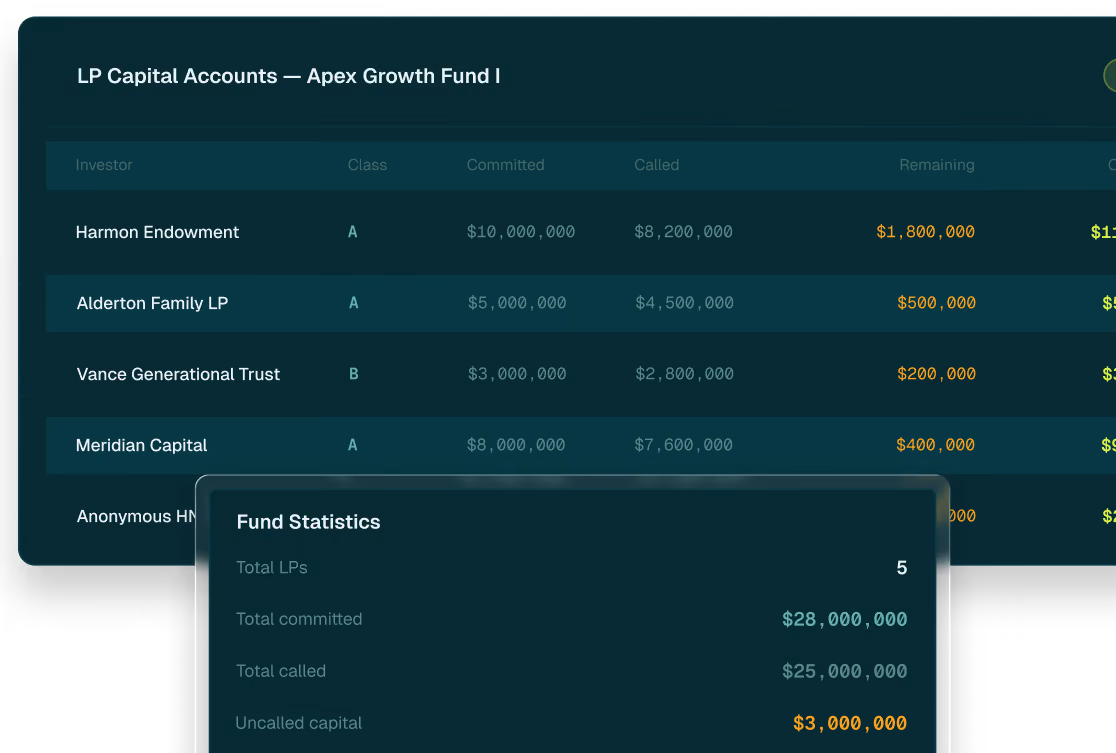
Task: Click Vance Generational Trust's class B value
Action: point(354,374)
